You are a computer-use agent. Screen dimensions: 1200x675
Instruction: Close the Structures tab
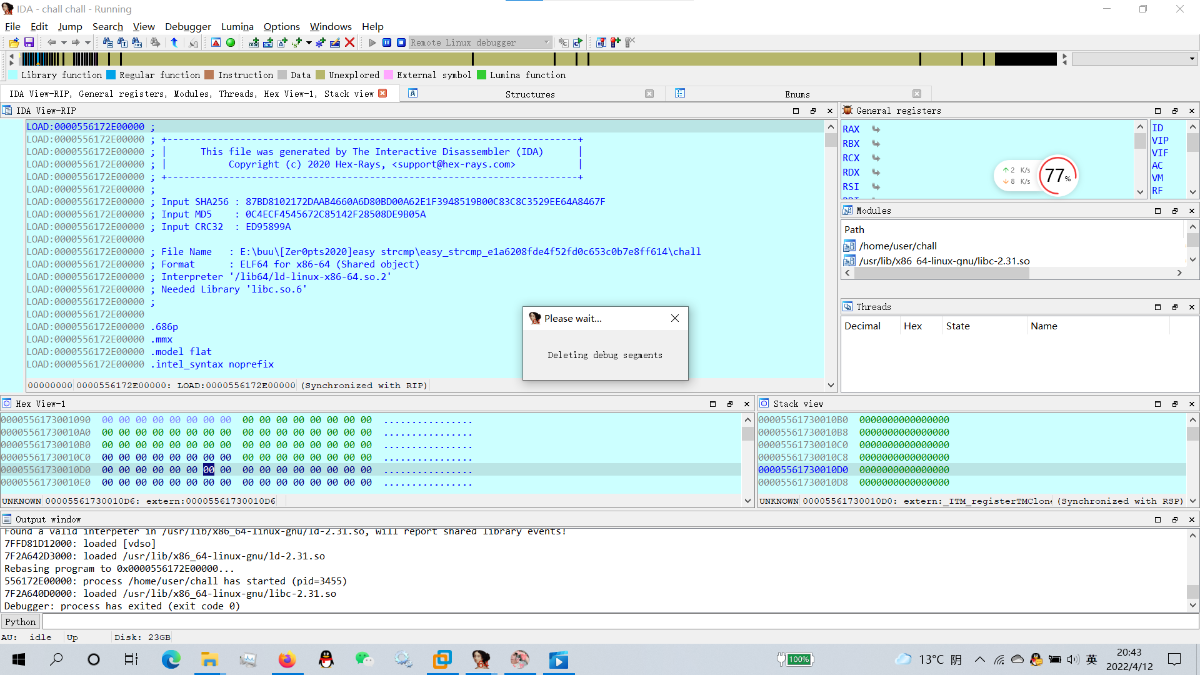649,94
